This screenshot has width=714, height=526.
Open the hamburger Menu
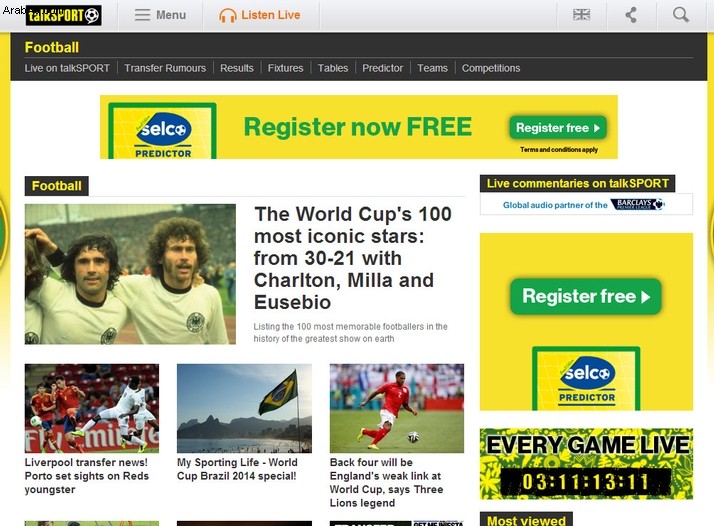click(x=160, y=15)
